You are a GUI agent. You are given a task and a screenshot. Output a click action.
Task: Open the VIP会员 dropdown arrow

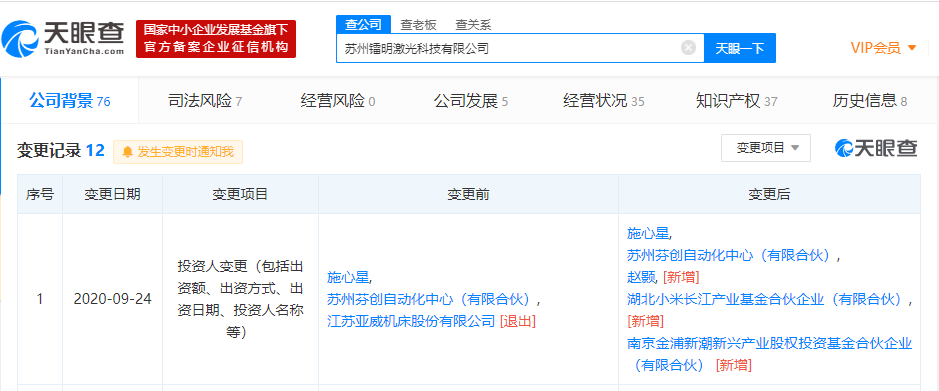(912, 48)
